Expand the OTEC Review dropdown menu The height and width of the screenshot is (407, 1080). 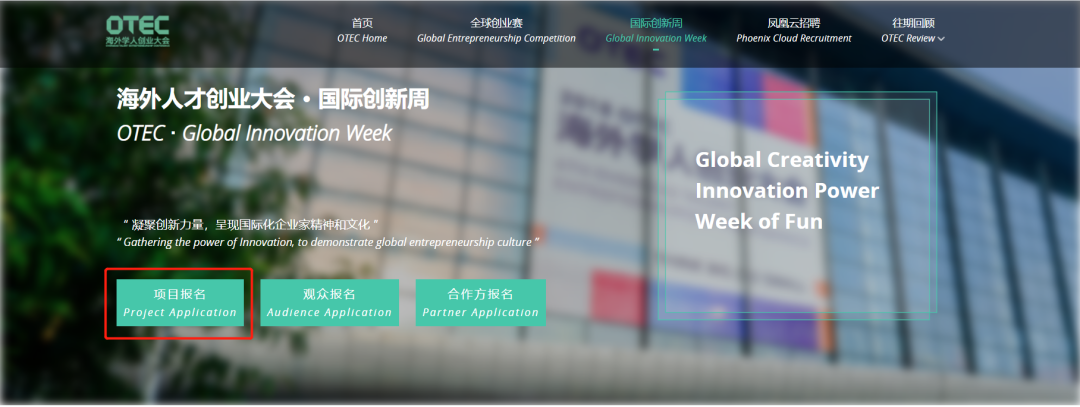(913, 31)
